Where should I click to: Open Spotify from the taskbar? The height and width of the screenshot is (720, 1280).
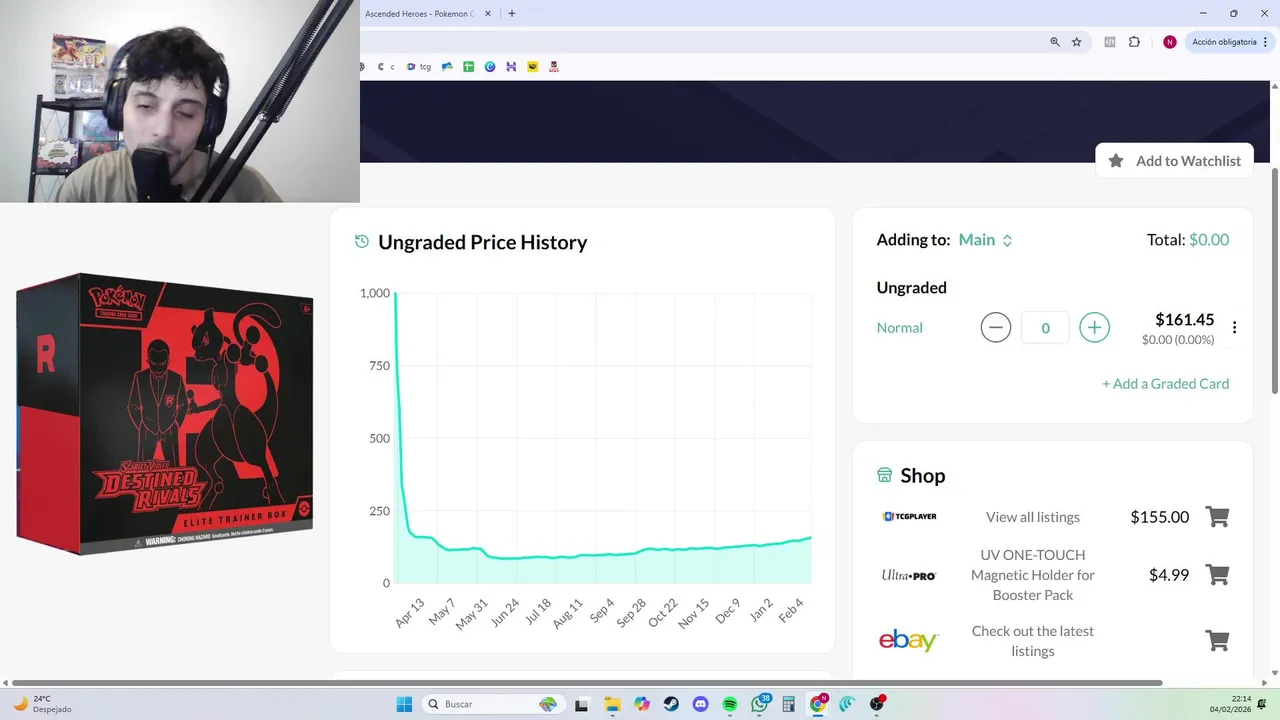tap(730, 704)
